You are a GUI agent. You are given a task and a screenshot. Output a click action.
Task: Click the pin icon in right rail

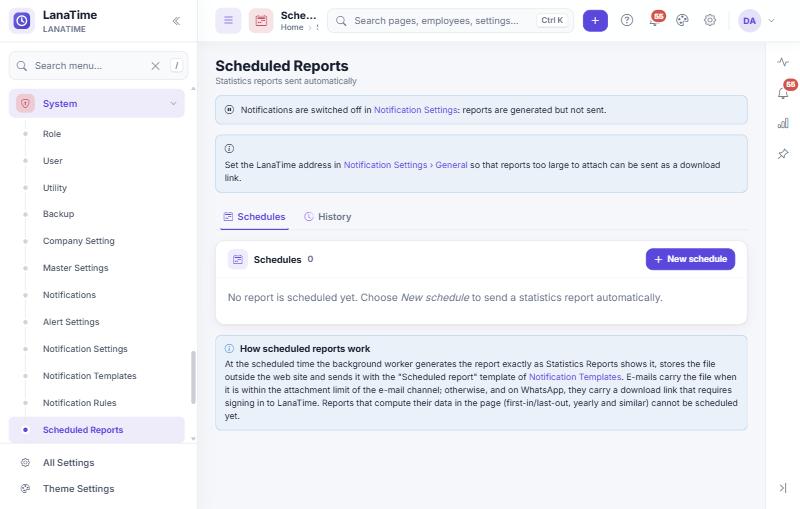coord(783,154)
